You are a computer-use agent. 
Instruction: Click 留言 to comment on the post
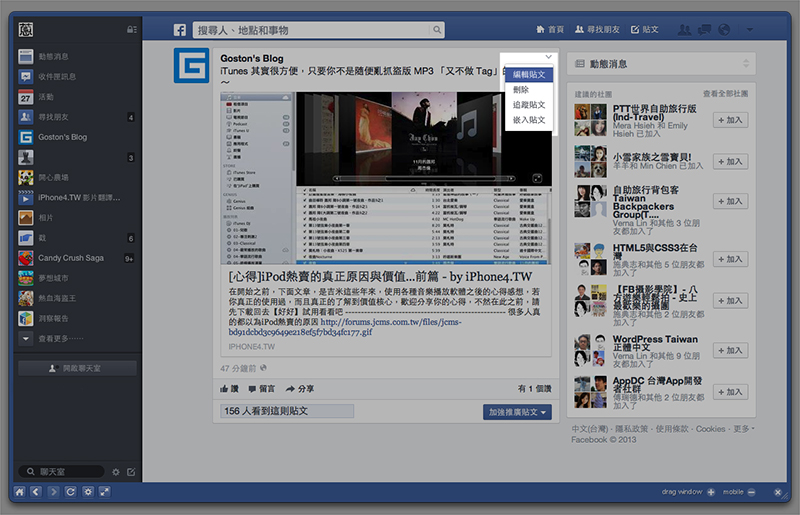262,389
